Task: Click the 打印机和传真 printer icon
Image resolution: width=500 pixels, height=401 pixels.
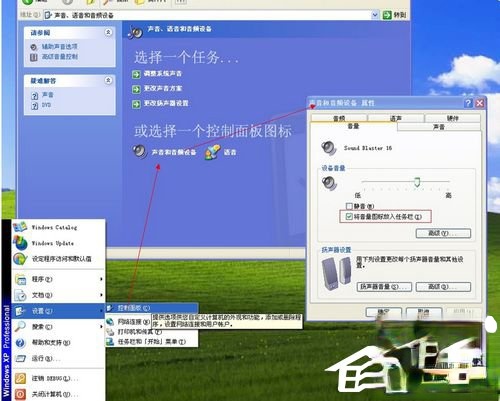Action: coord(110,332)
